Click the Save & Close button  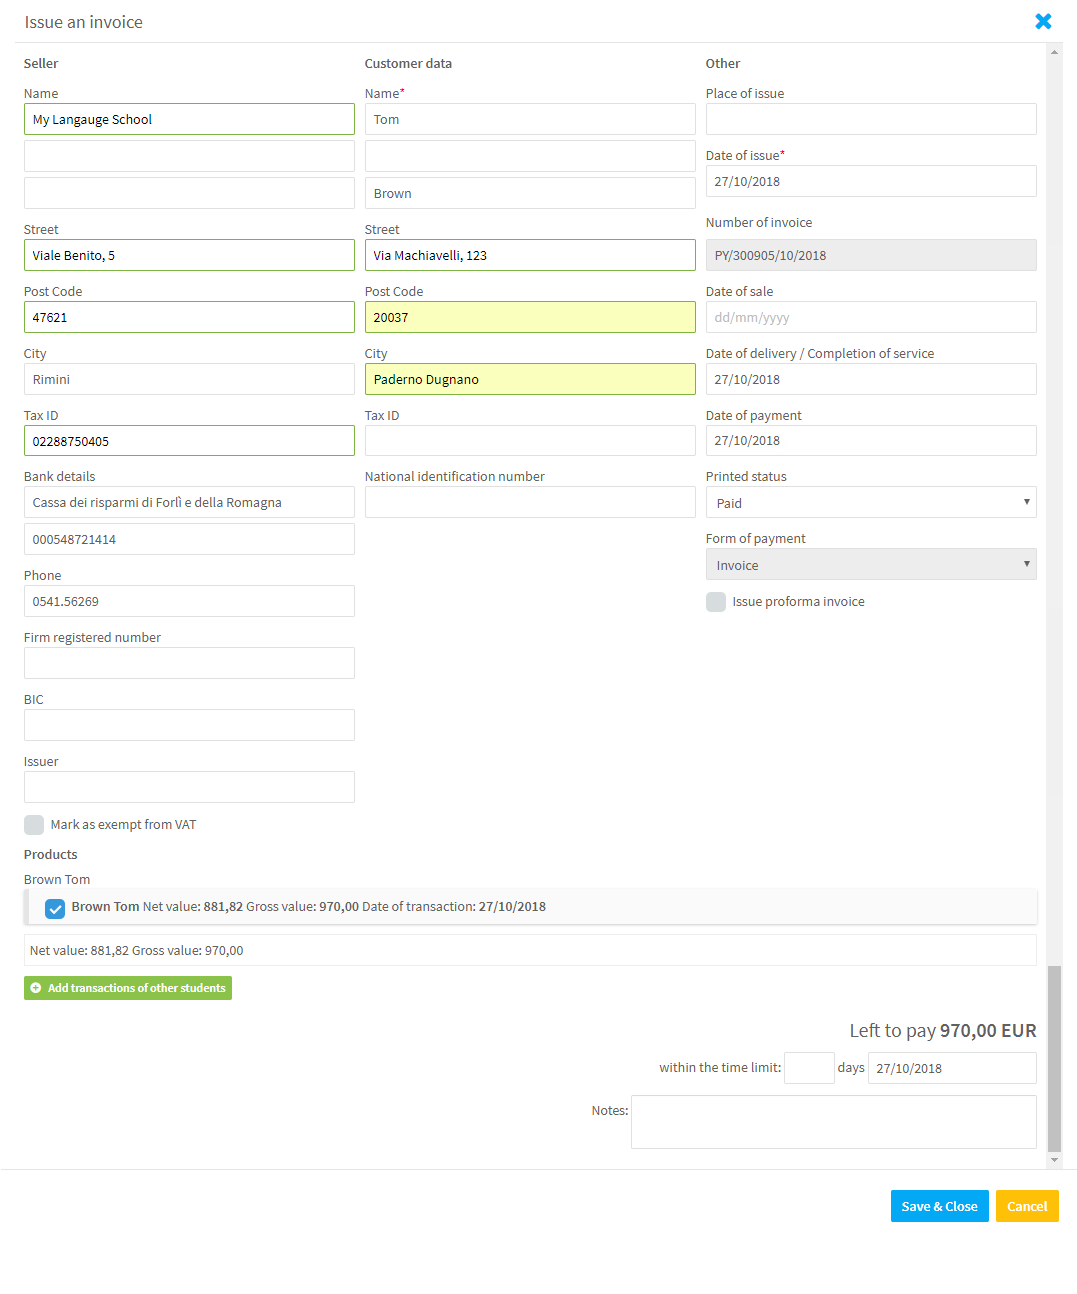click(x=940, y=1206)
